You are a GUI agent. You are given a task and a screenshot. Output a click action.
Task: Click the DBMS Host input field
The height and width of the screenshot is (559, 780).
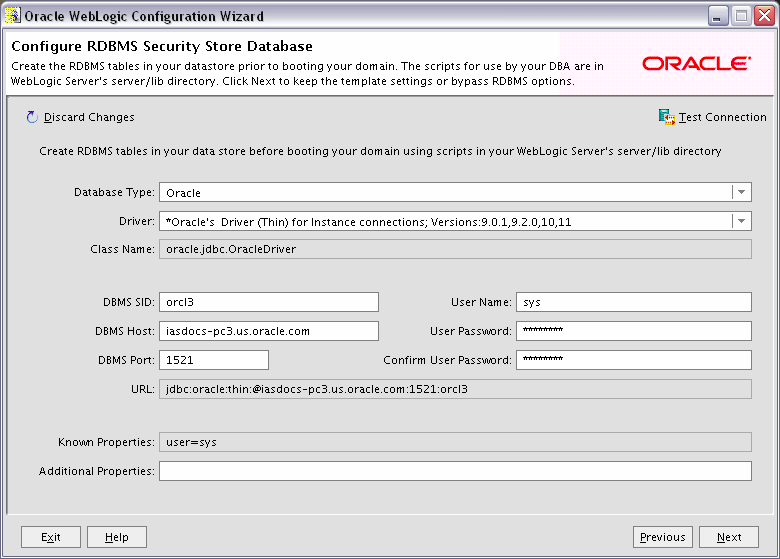(x=269, y=331)
